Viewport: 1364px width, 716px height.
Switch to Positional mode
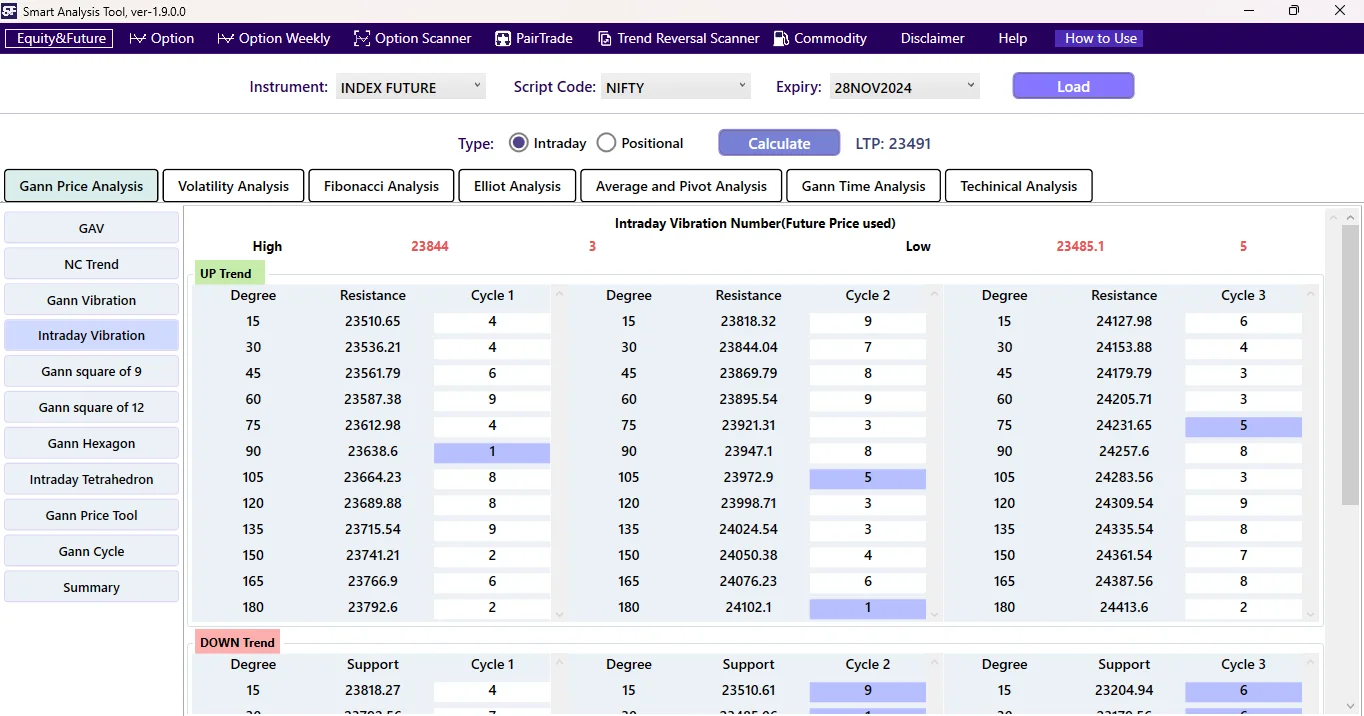click(606, 142)
